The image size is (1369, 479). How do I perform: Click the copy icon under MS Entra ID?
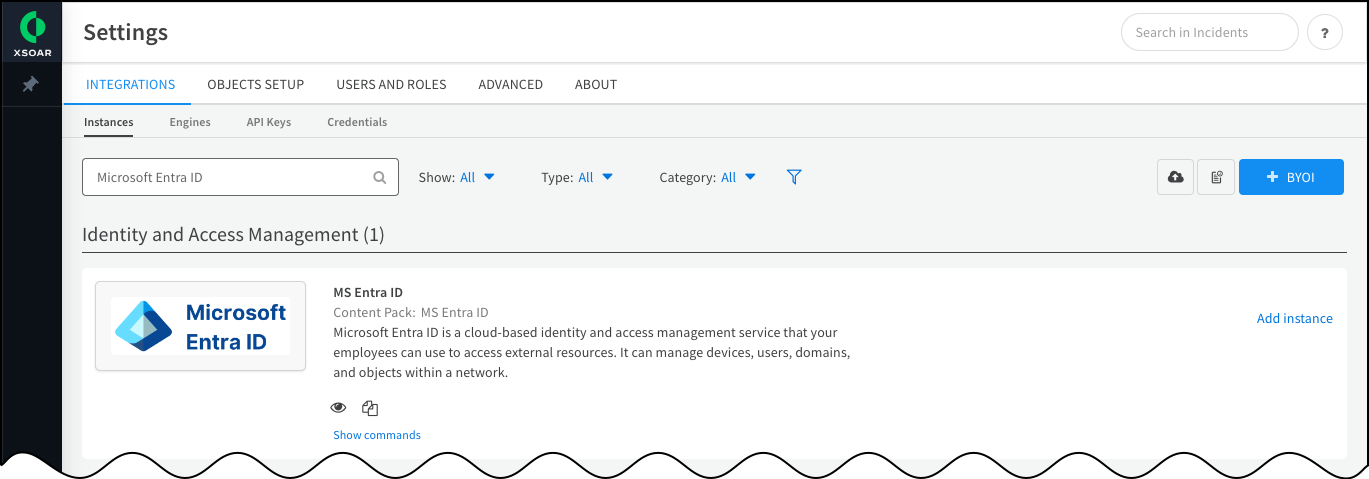(x=370, y=408)
